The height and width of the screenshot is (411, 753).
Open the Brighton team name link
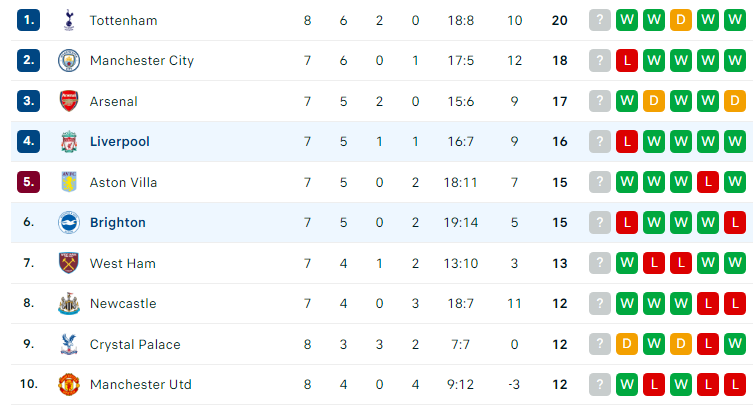118,223
